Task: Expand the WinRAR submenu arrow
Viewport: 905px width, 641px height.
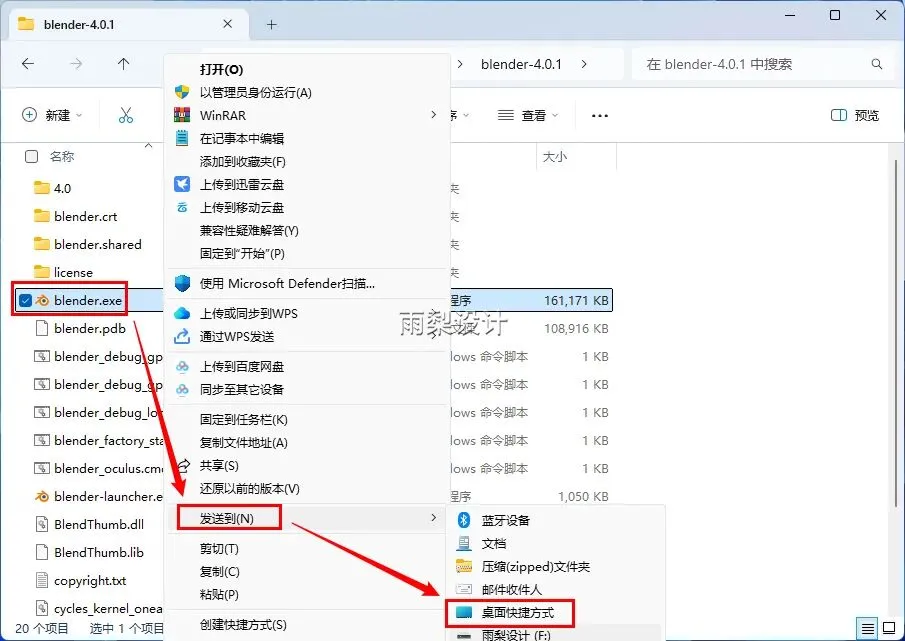Action: [433, 115]
